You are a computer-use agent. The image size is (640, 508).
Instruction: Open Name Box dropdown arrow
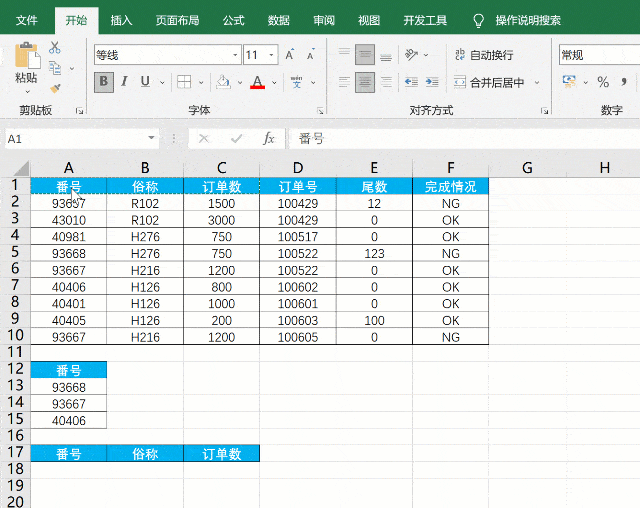click(151, 138)
